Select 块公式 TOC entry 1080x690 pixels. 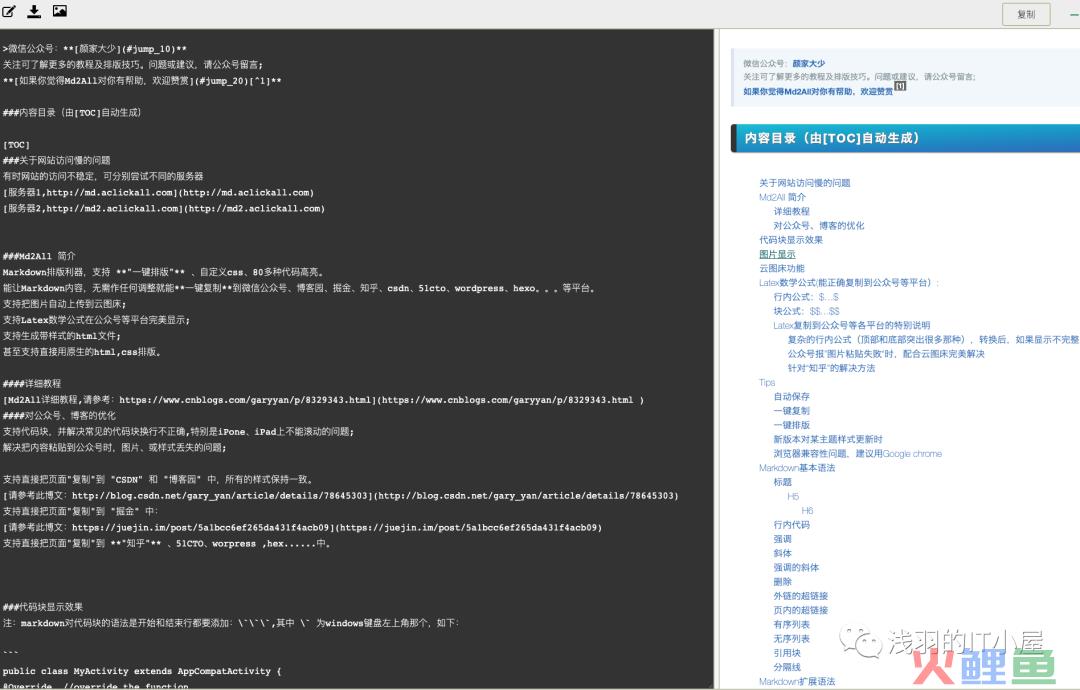tap(806, 311)
